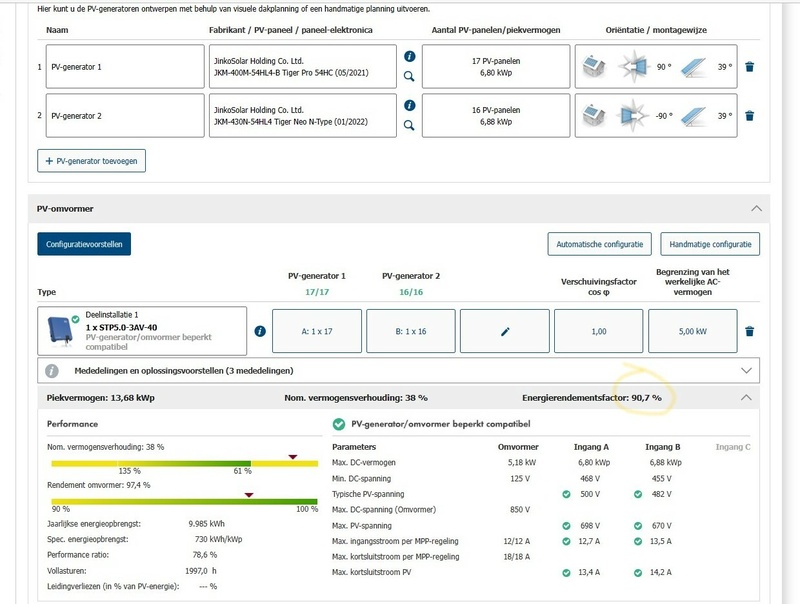
Task: Click search magnifier for PV-generator 2 panel
Action: point(409,125)
